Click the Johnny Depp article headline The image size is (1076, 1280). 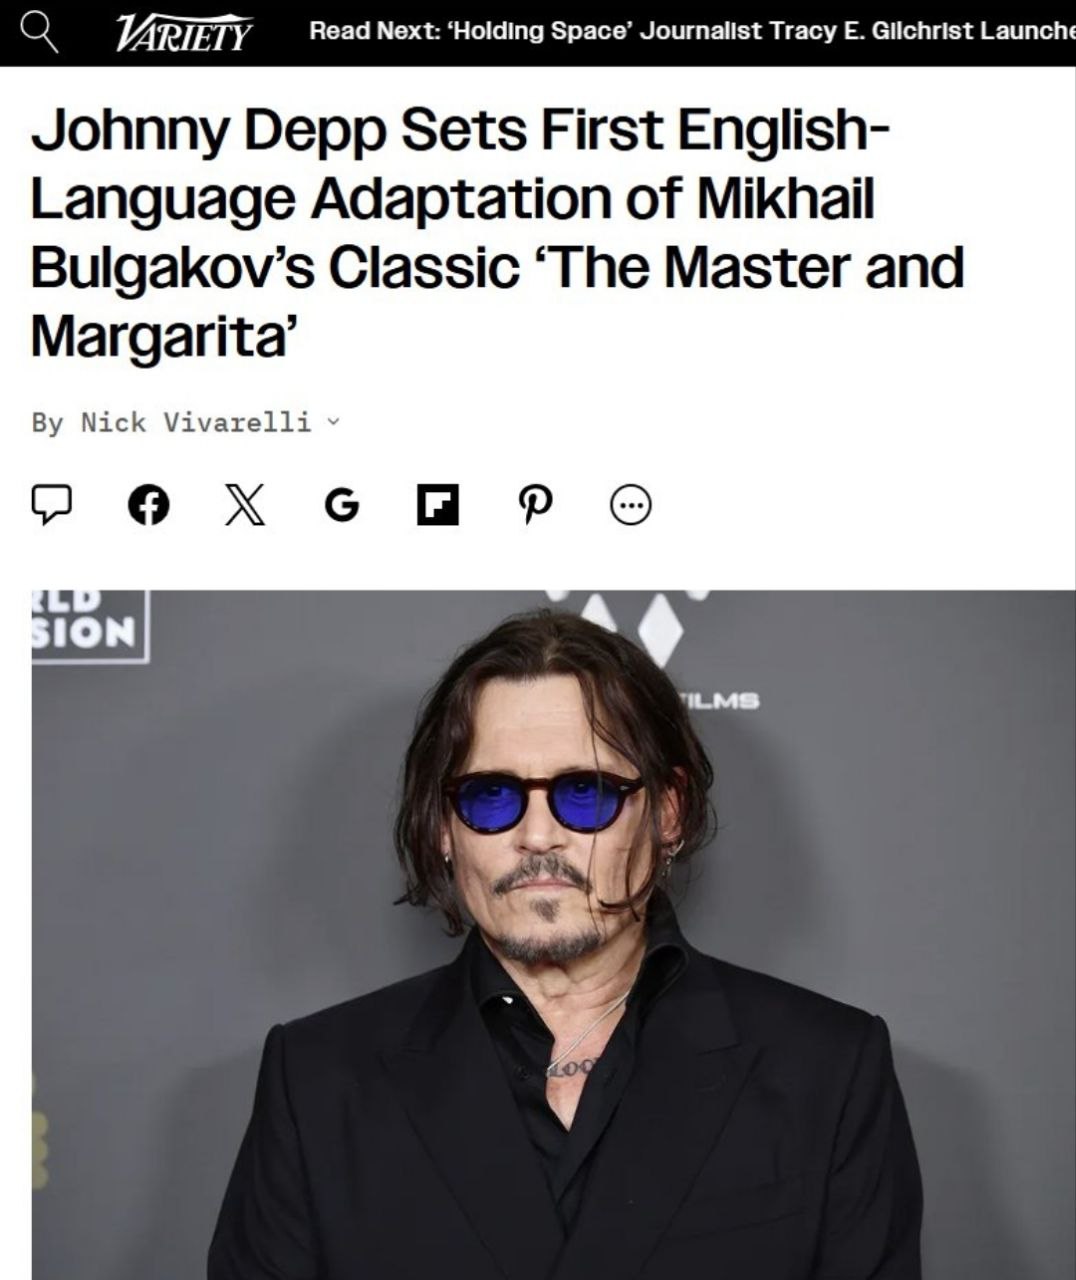point(497,233)
